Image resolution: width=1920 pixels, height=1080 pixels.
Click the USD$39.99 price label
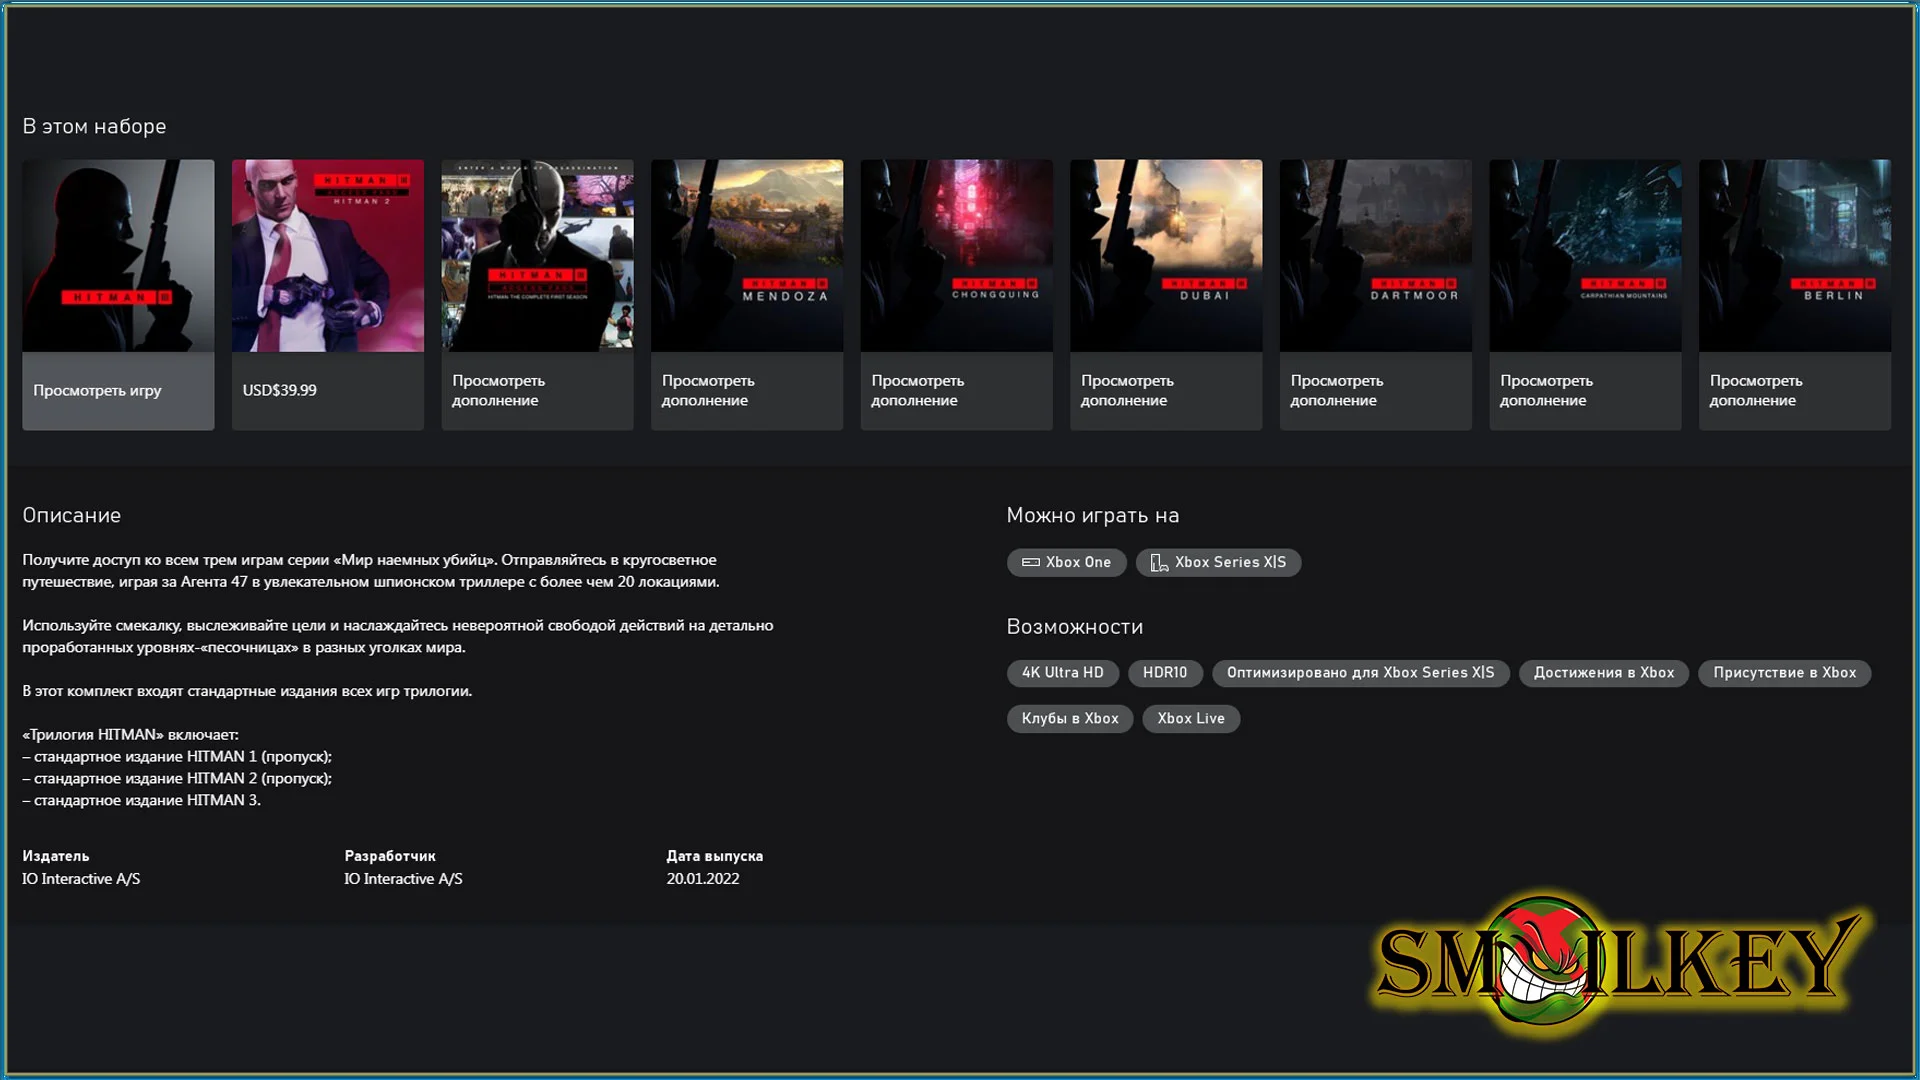(279, 390)
